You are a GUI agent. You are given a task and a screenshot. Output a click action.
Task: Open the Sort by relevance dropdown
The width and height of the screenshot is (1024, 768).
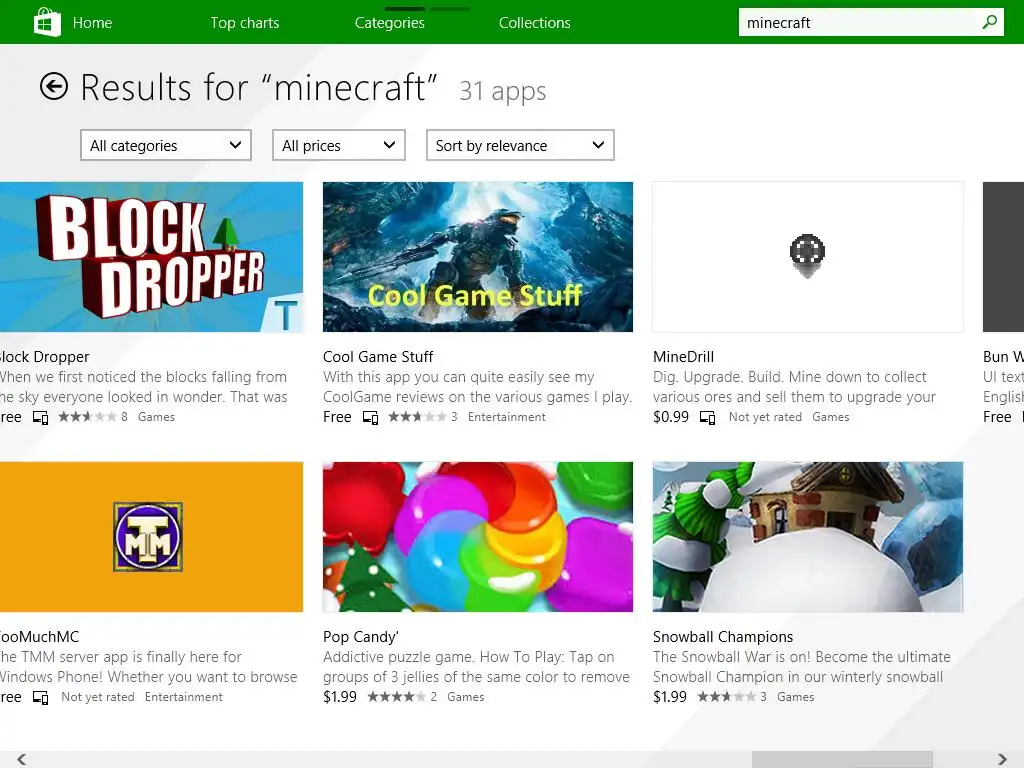pos(520,145)
